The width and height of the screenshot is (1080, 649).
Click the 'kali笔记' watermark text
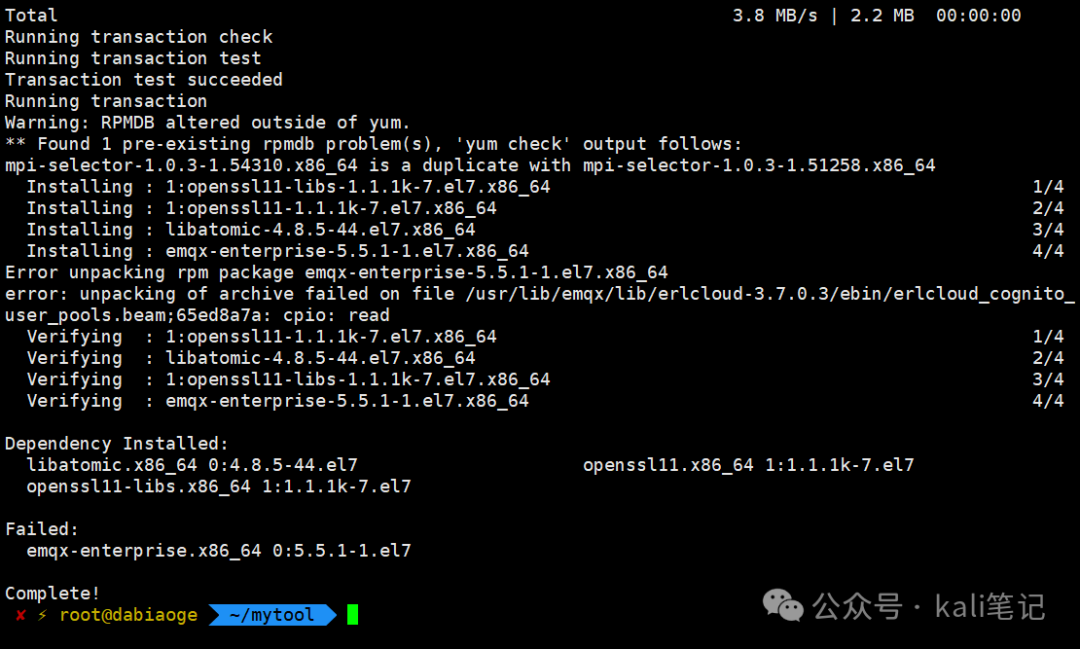990,606
